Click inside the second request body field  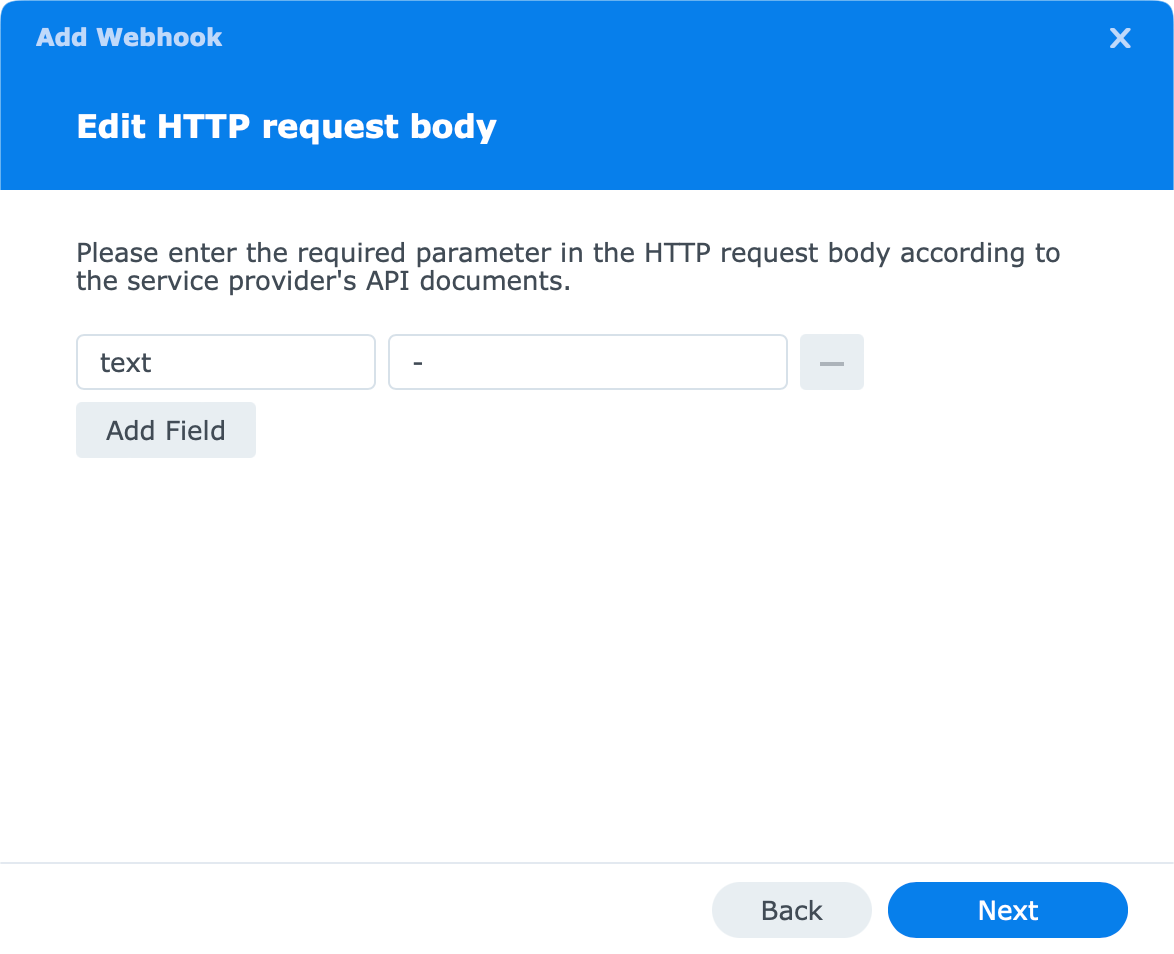point(587,362)
